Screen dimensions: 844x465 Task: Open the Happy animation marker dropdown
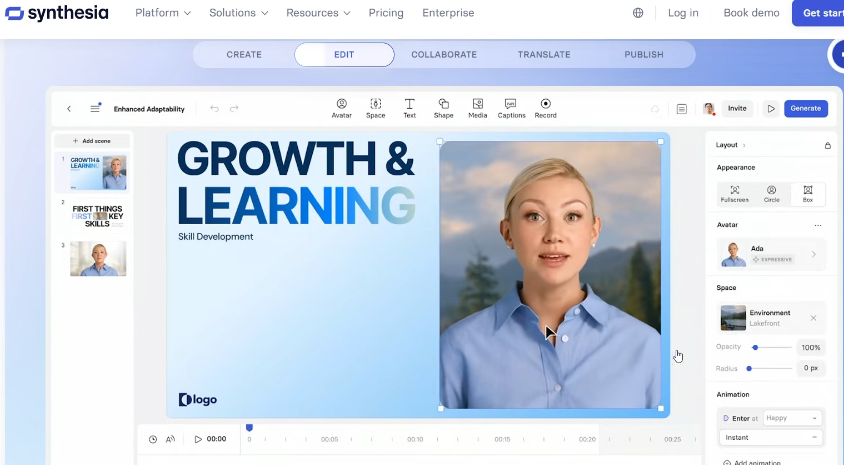click(792, 418)
